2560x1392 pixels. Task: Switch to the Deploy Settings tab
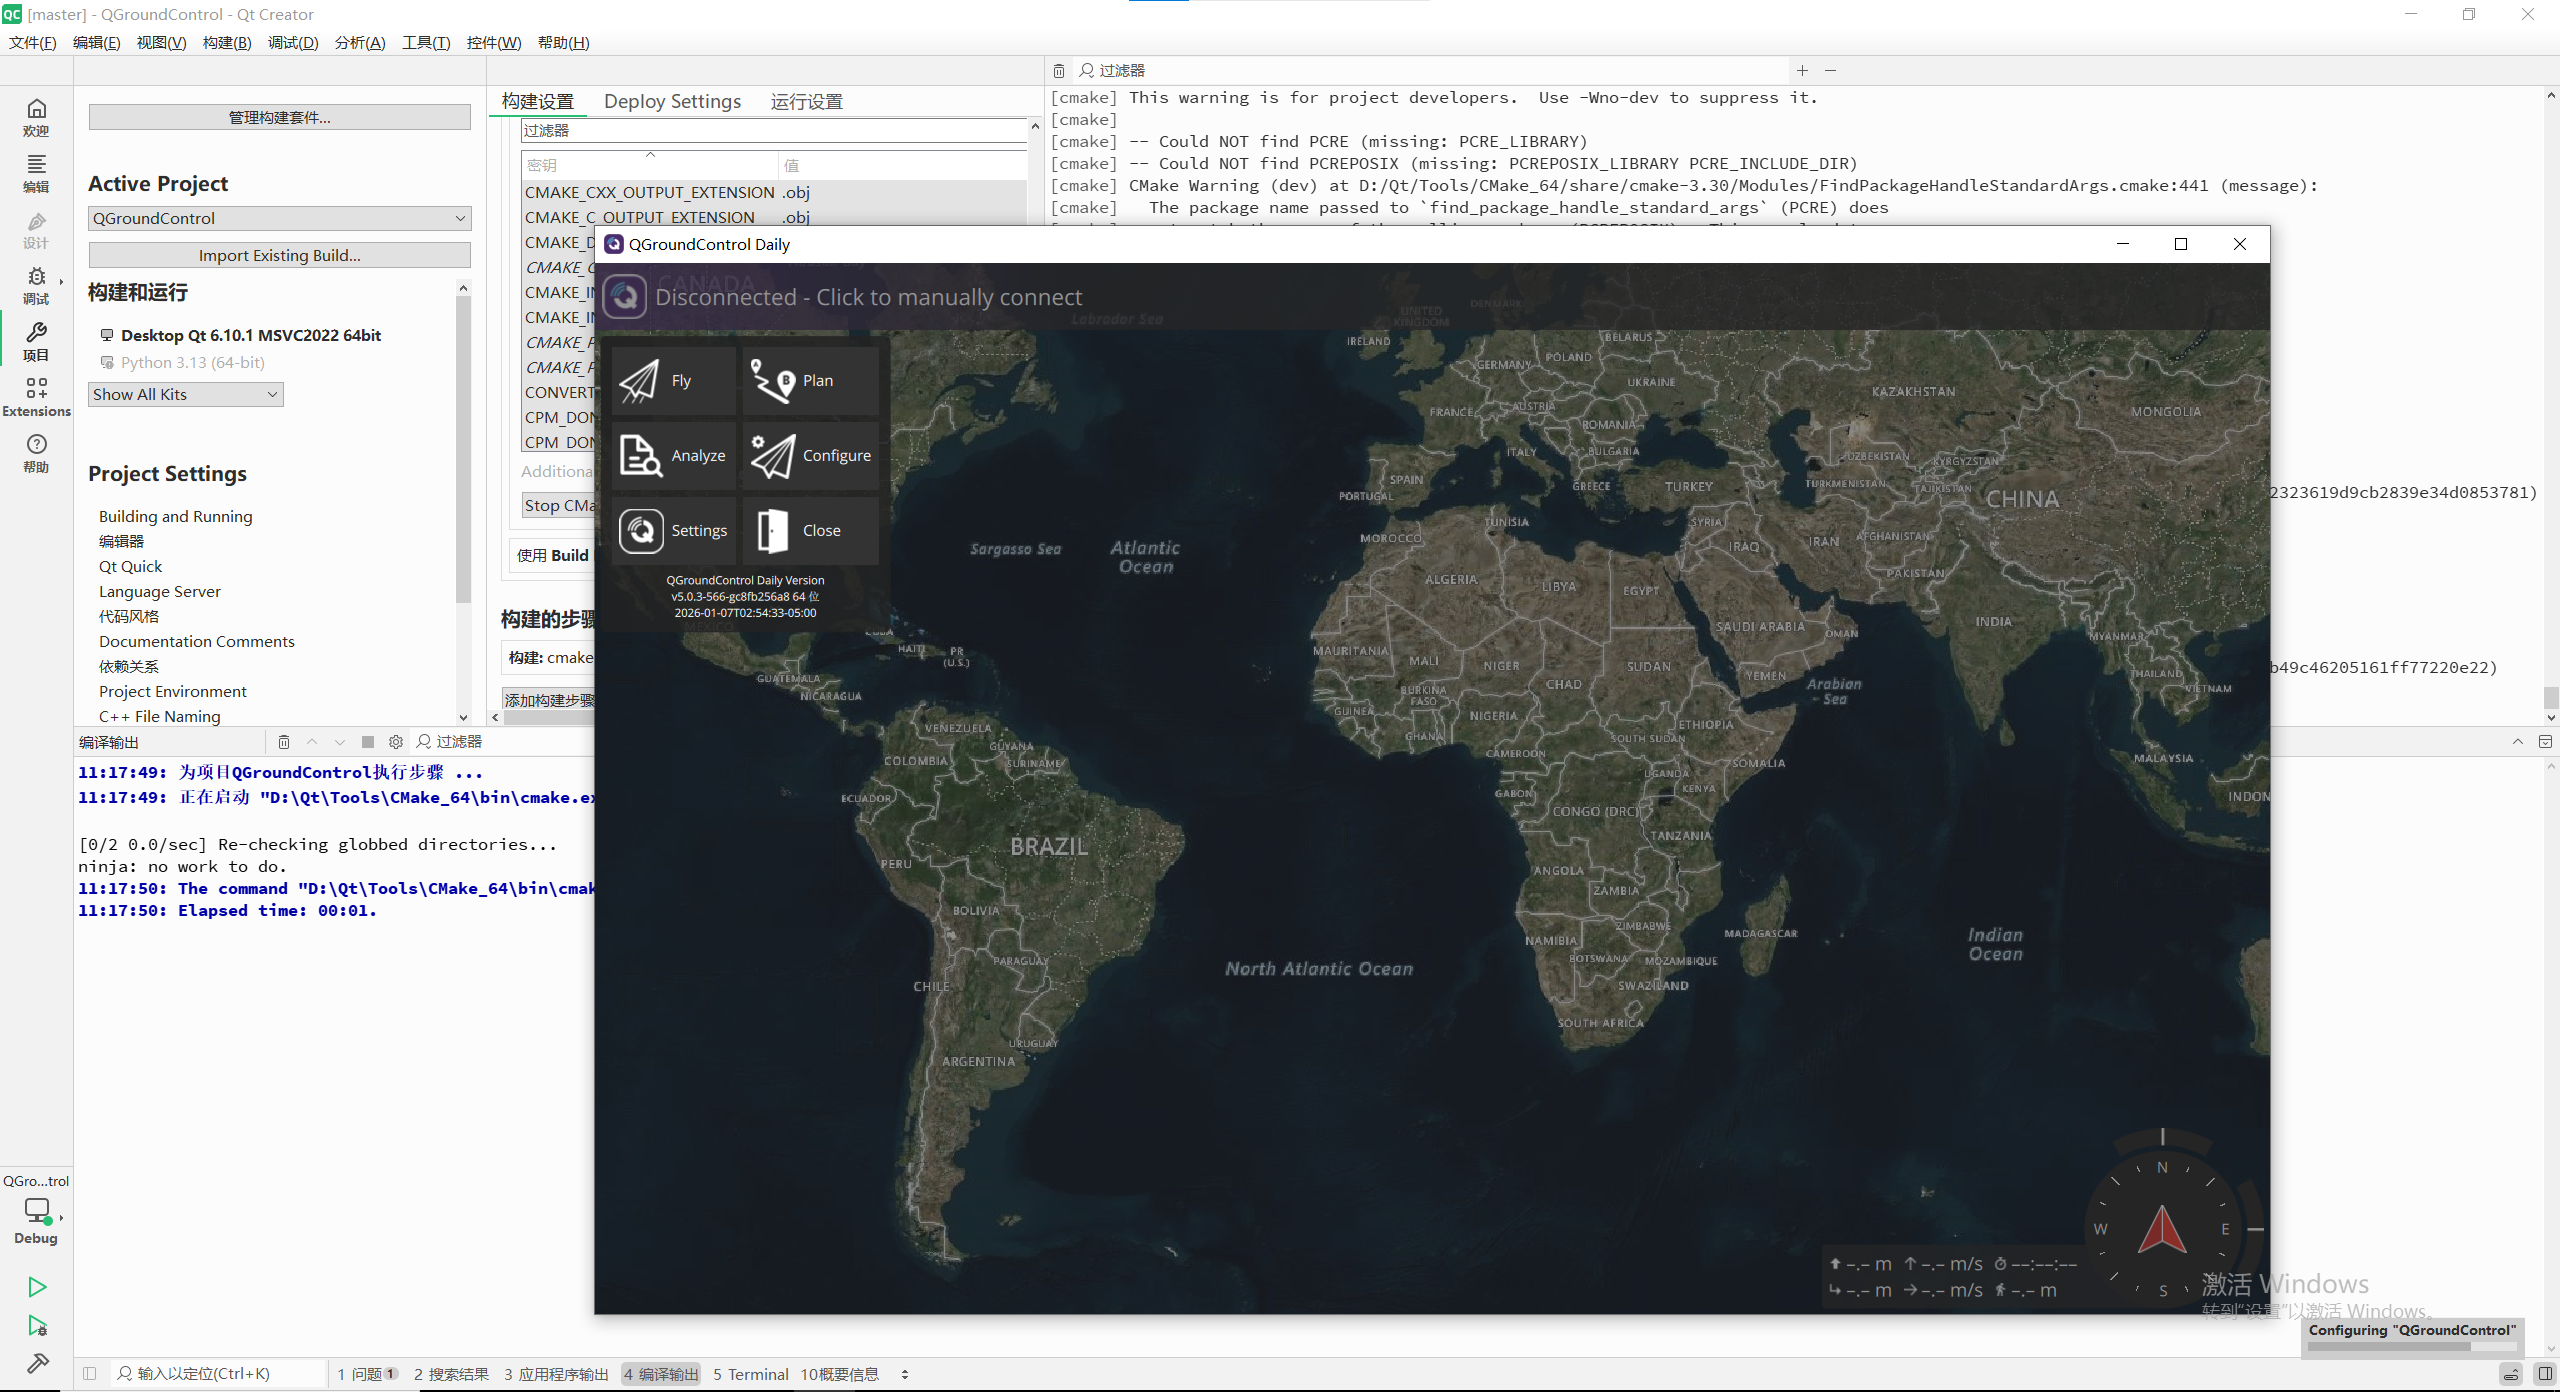(672, 102)
